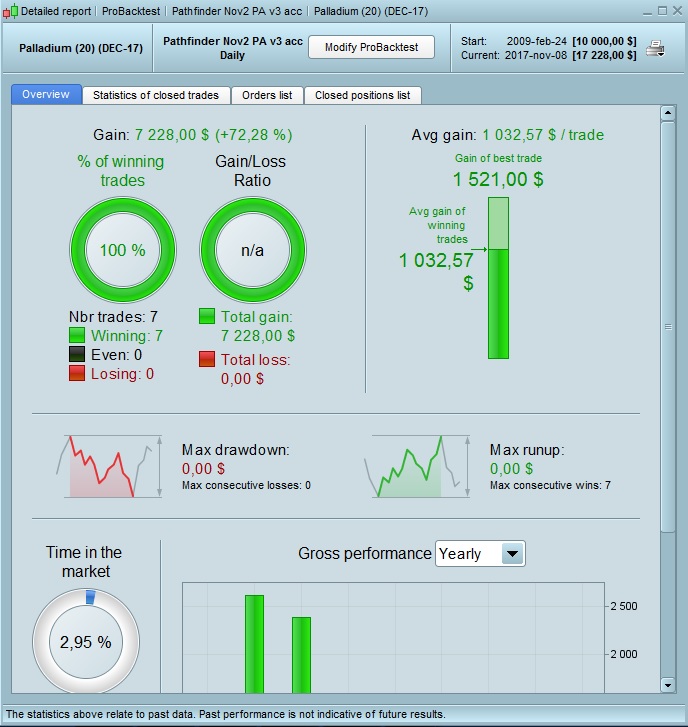Viewport: 688px width, 727px height.
Task: Click the past performance disclaimer in status bar
Action: tap(225, 714)
